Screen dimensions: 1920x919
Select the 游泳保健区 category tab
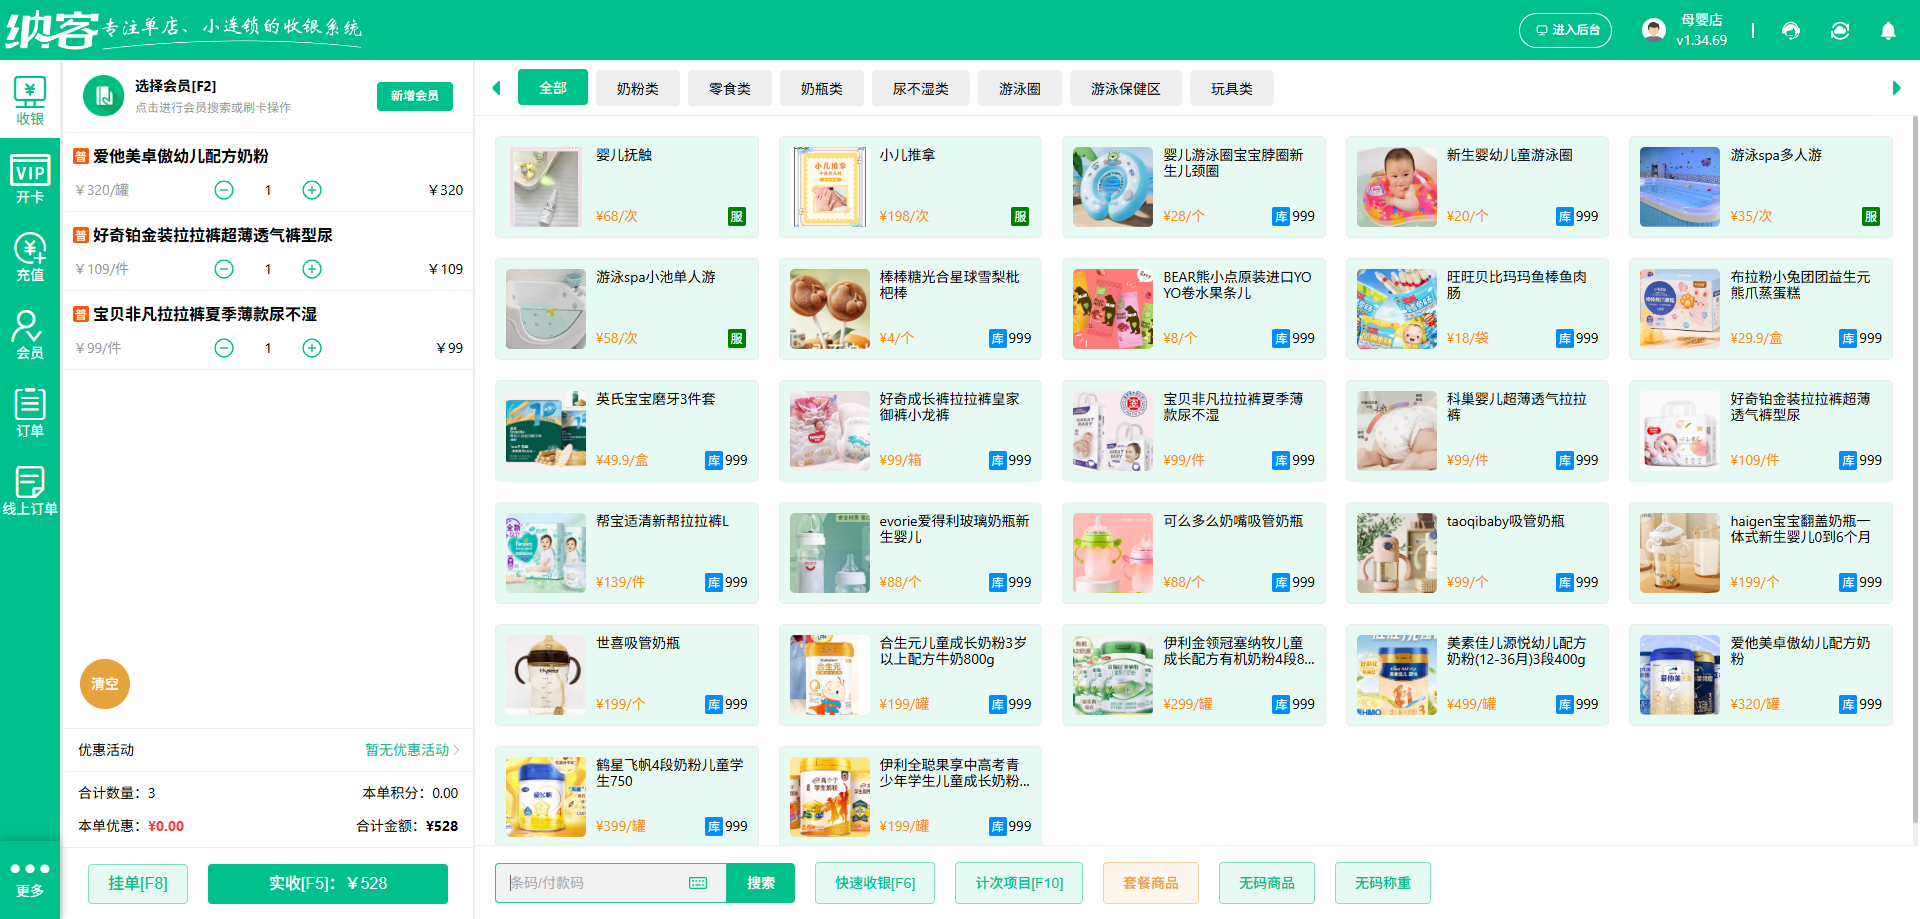click(1126, 89)
